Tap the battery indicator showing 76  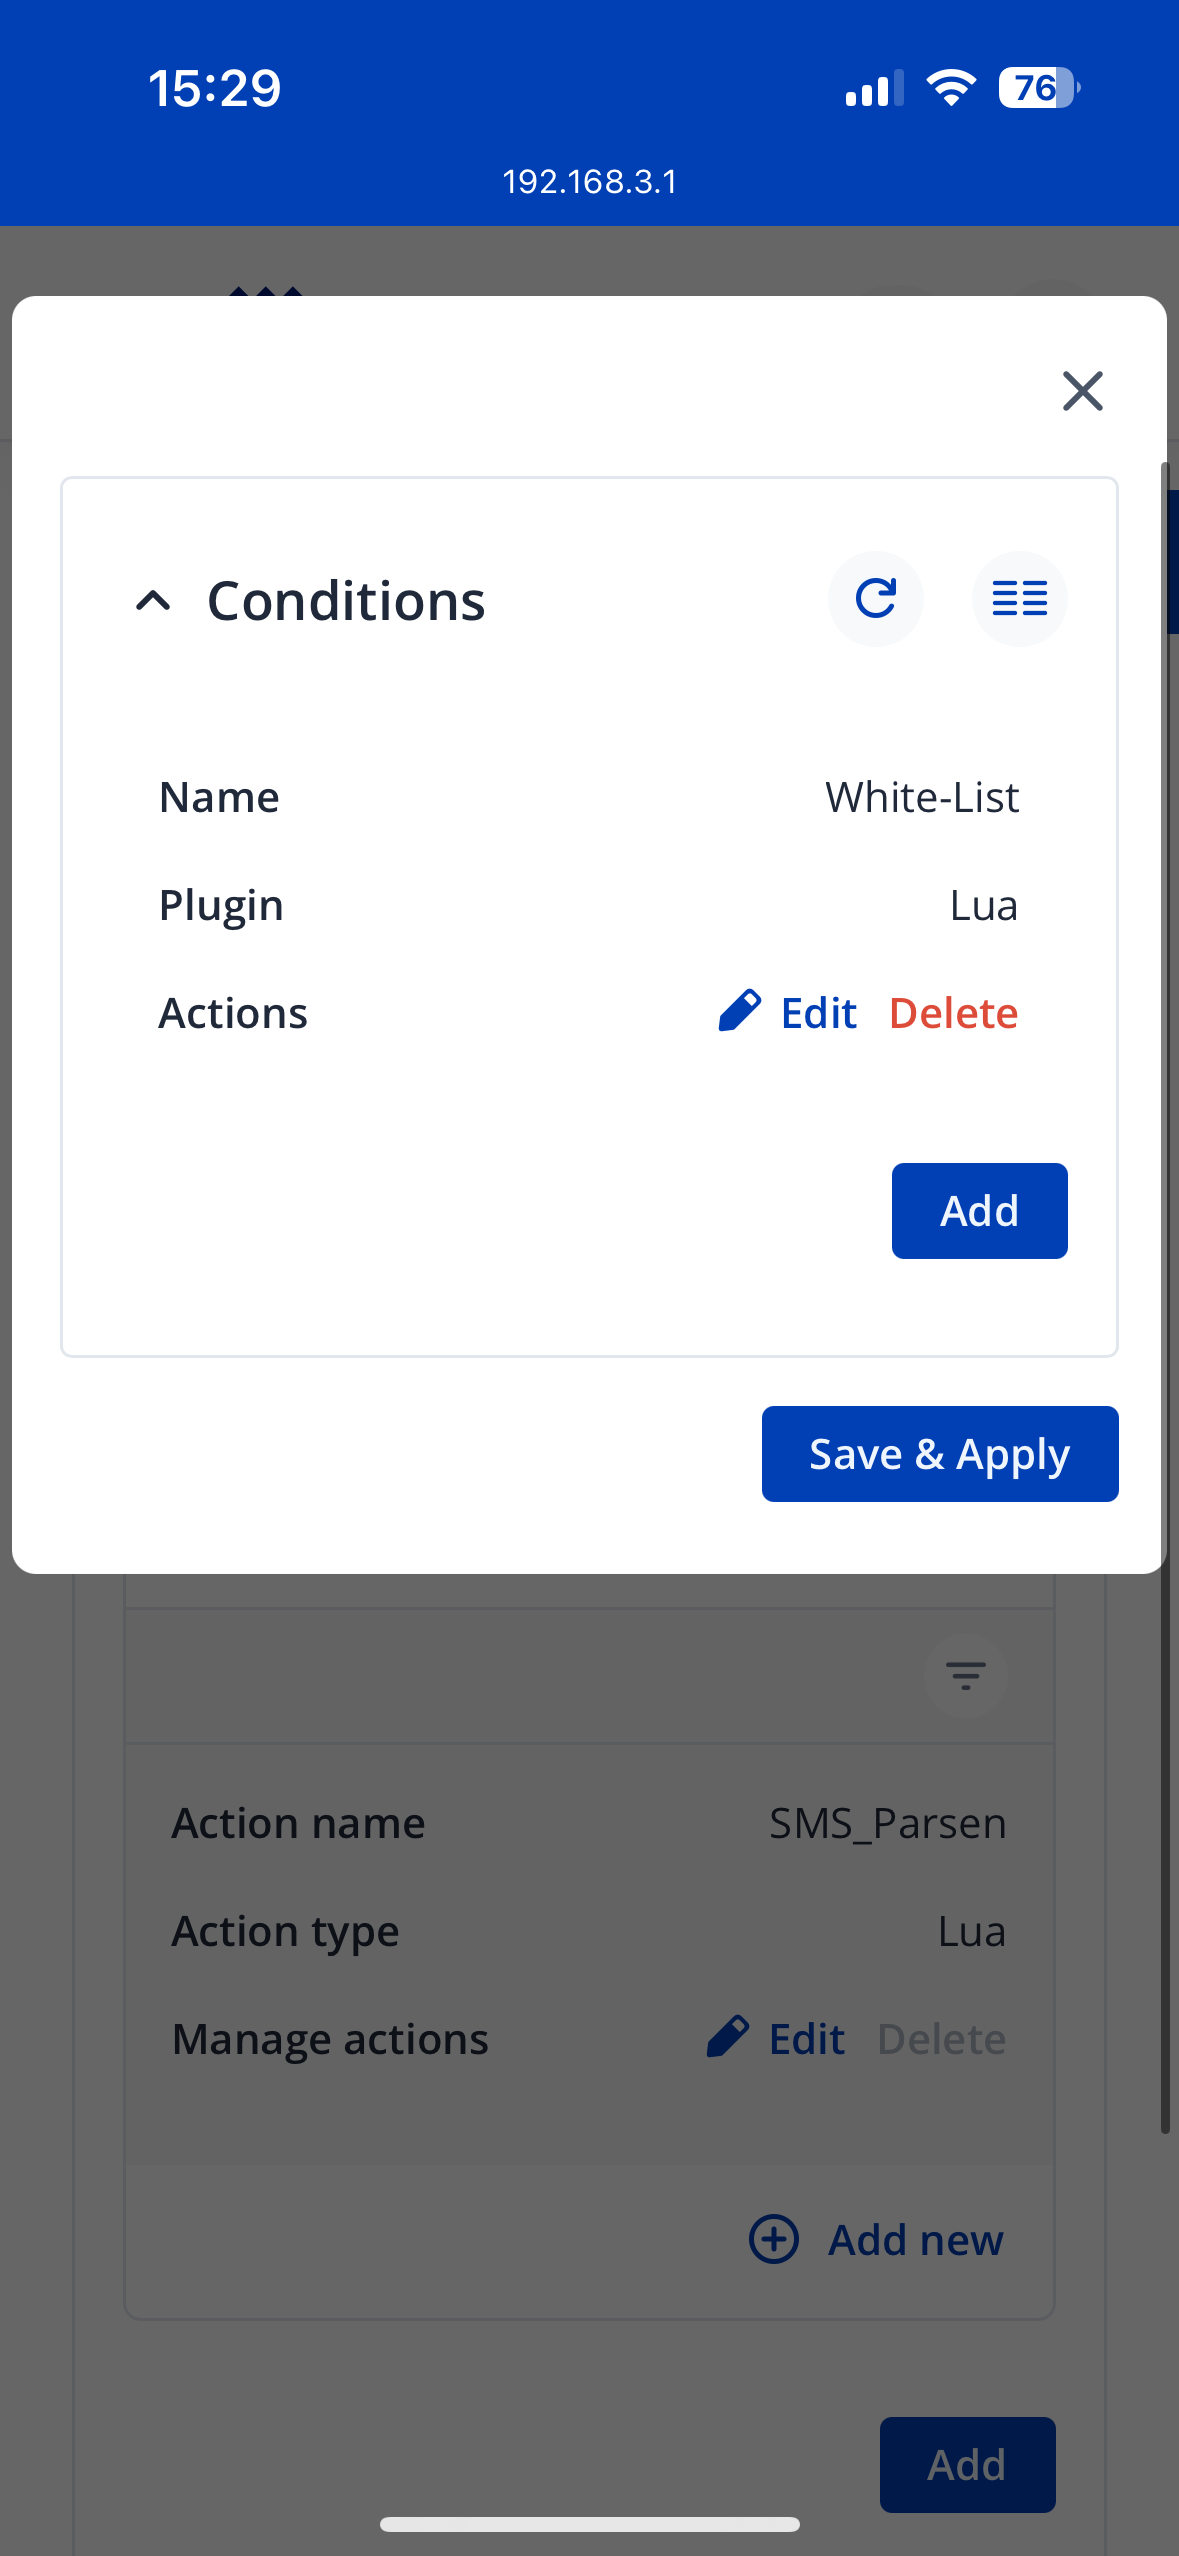pyautogui.click(x=1038, y=88)
